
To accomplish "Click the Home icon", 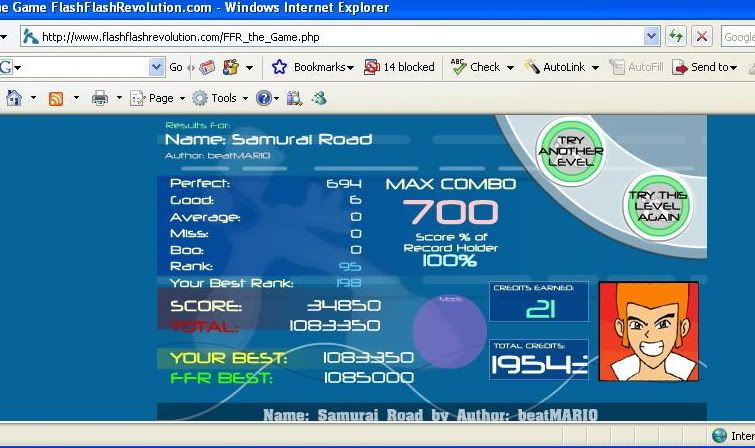I will (15, 98).
